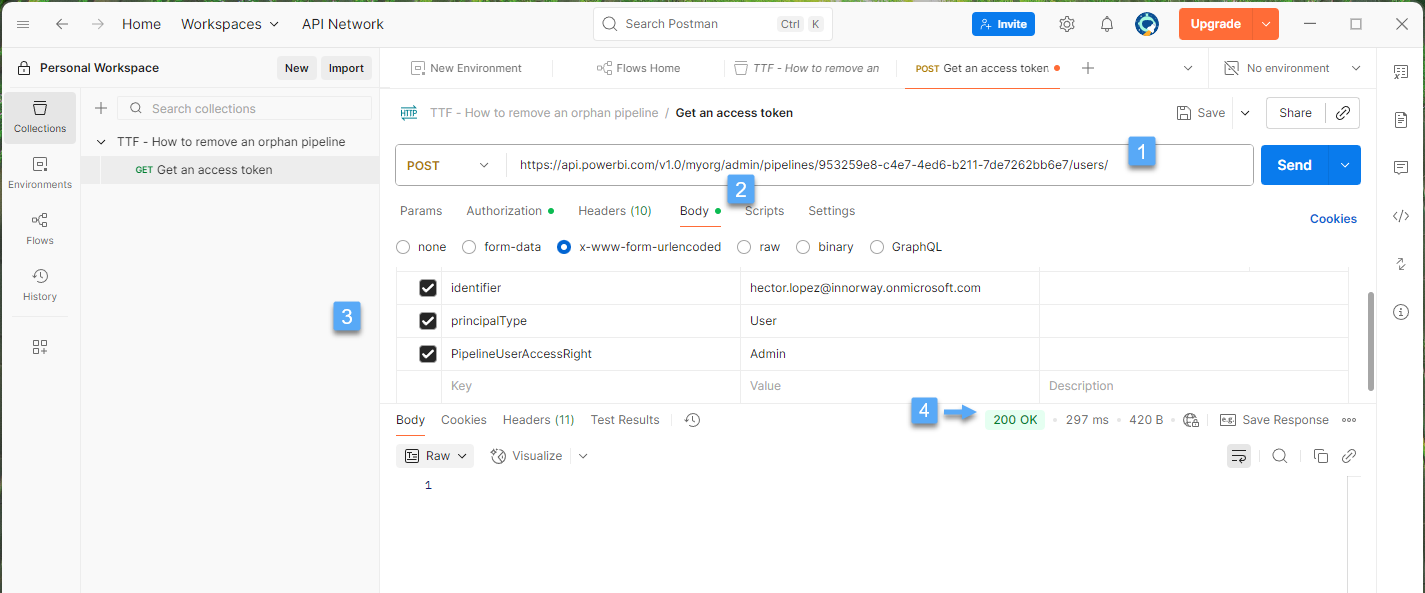Screen dimensions: 1425x593
Task: Open top right sidebar panel icon
Action: (1401, 72)
